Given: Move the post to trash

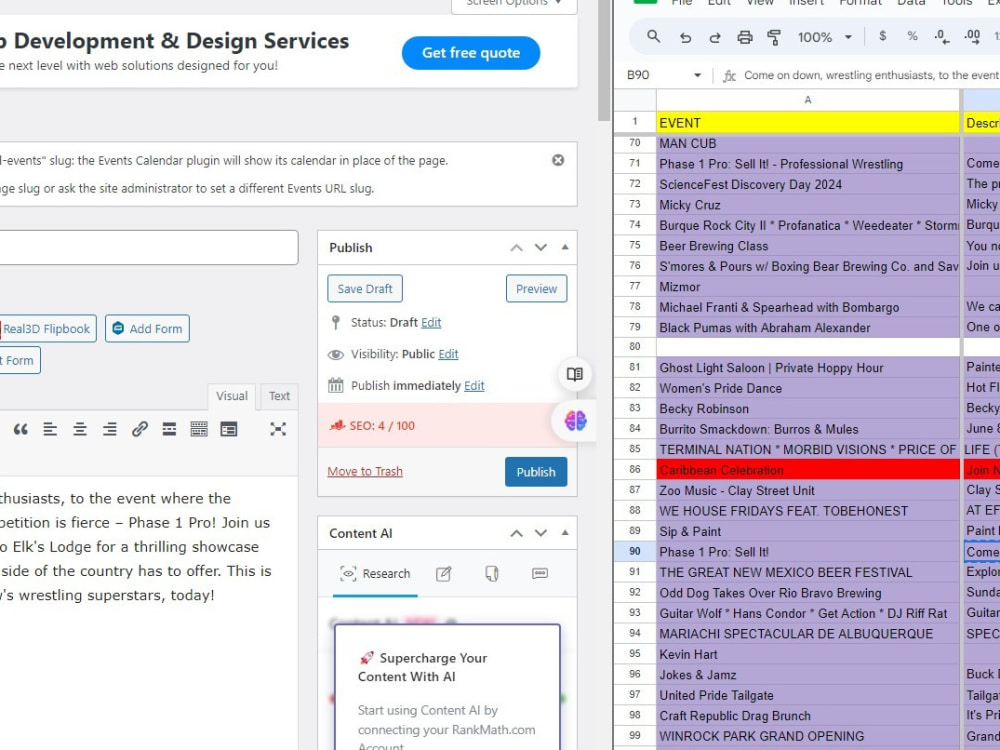Looking at the screenshot, I should (x=365, y=472).
